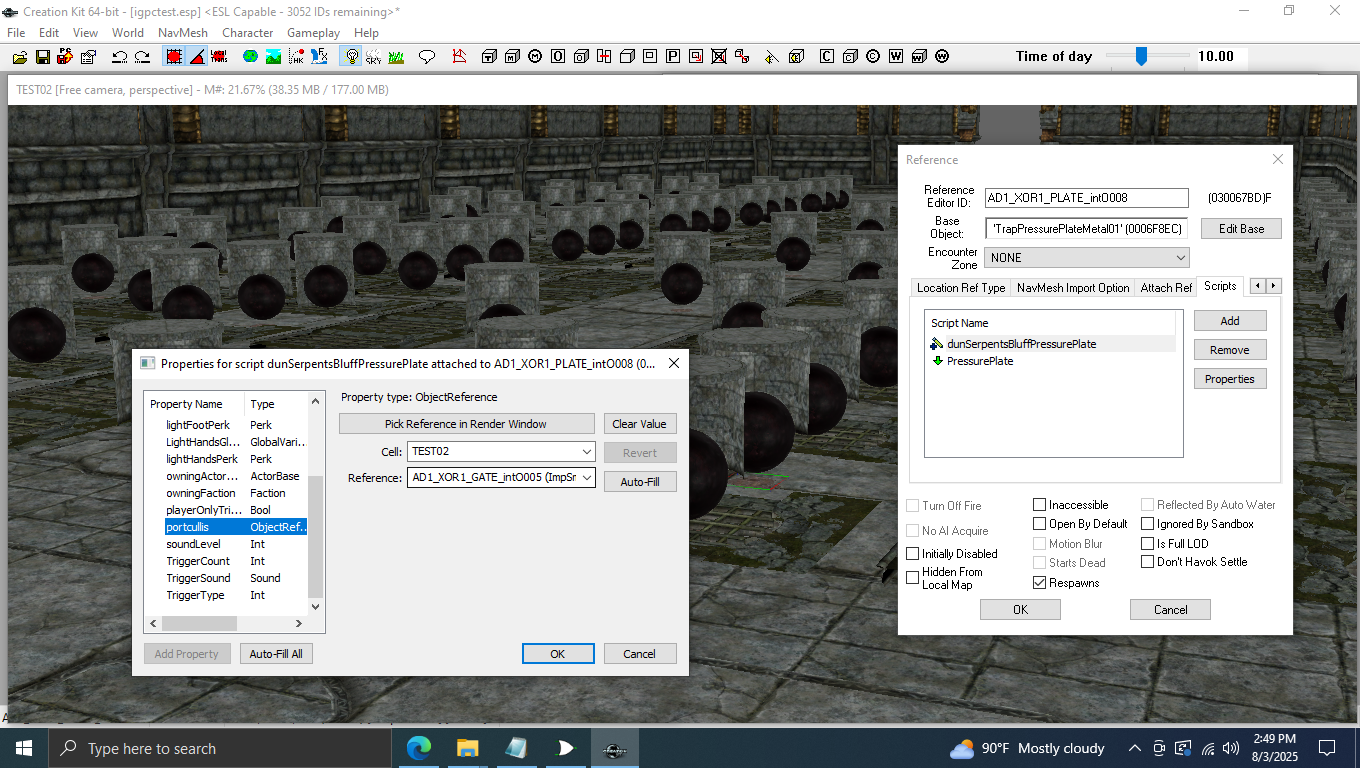
Task: Enable the Inaccessible checkbox
Action: pos(1039,505)
